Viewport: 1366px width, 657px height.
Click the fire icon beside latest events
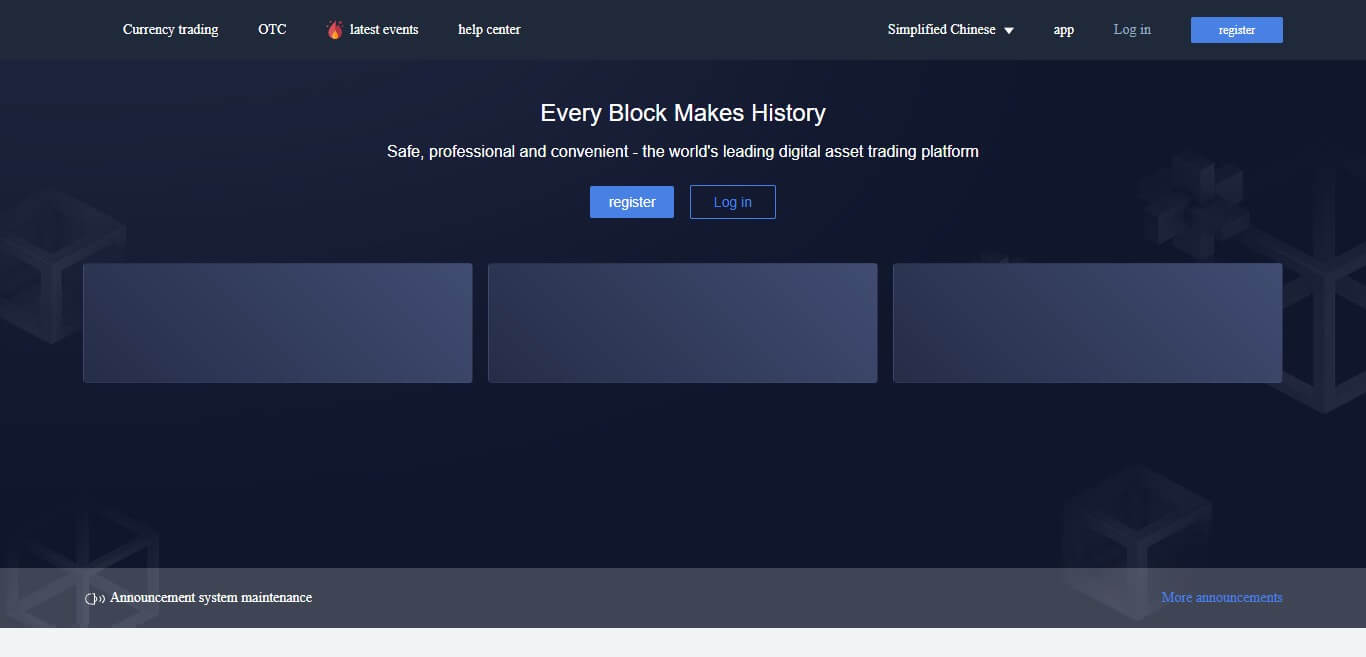(334, 29)
